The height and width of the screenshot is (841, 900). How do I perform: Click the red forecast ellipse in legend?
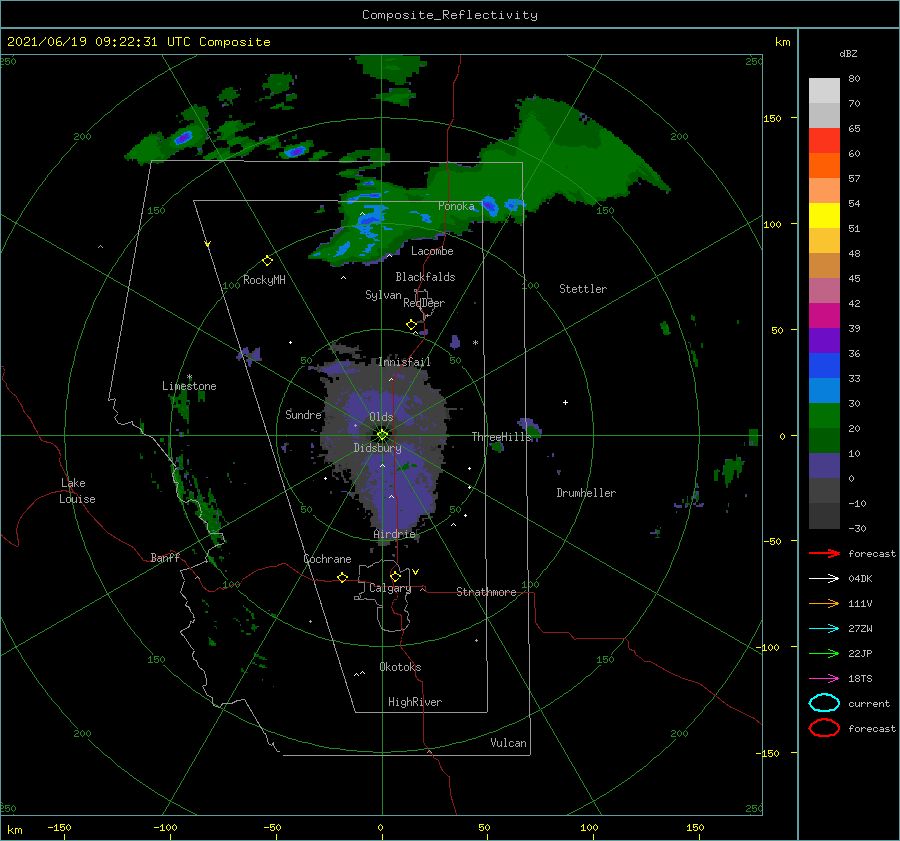click(x=824, y=728)
